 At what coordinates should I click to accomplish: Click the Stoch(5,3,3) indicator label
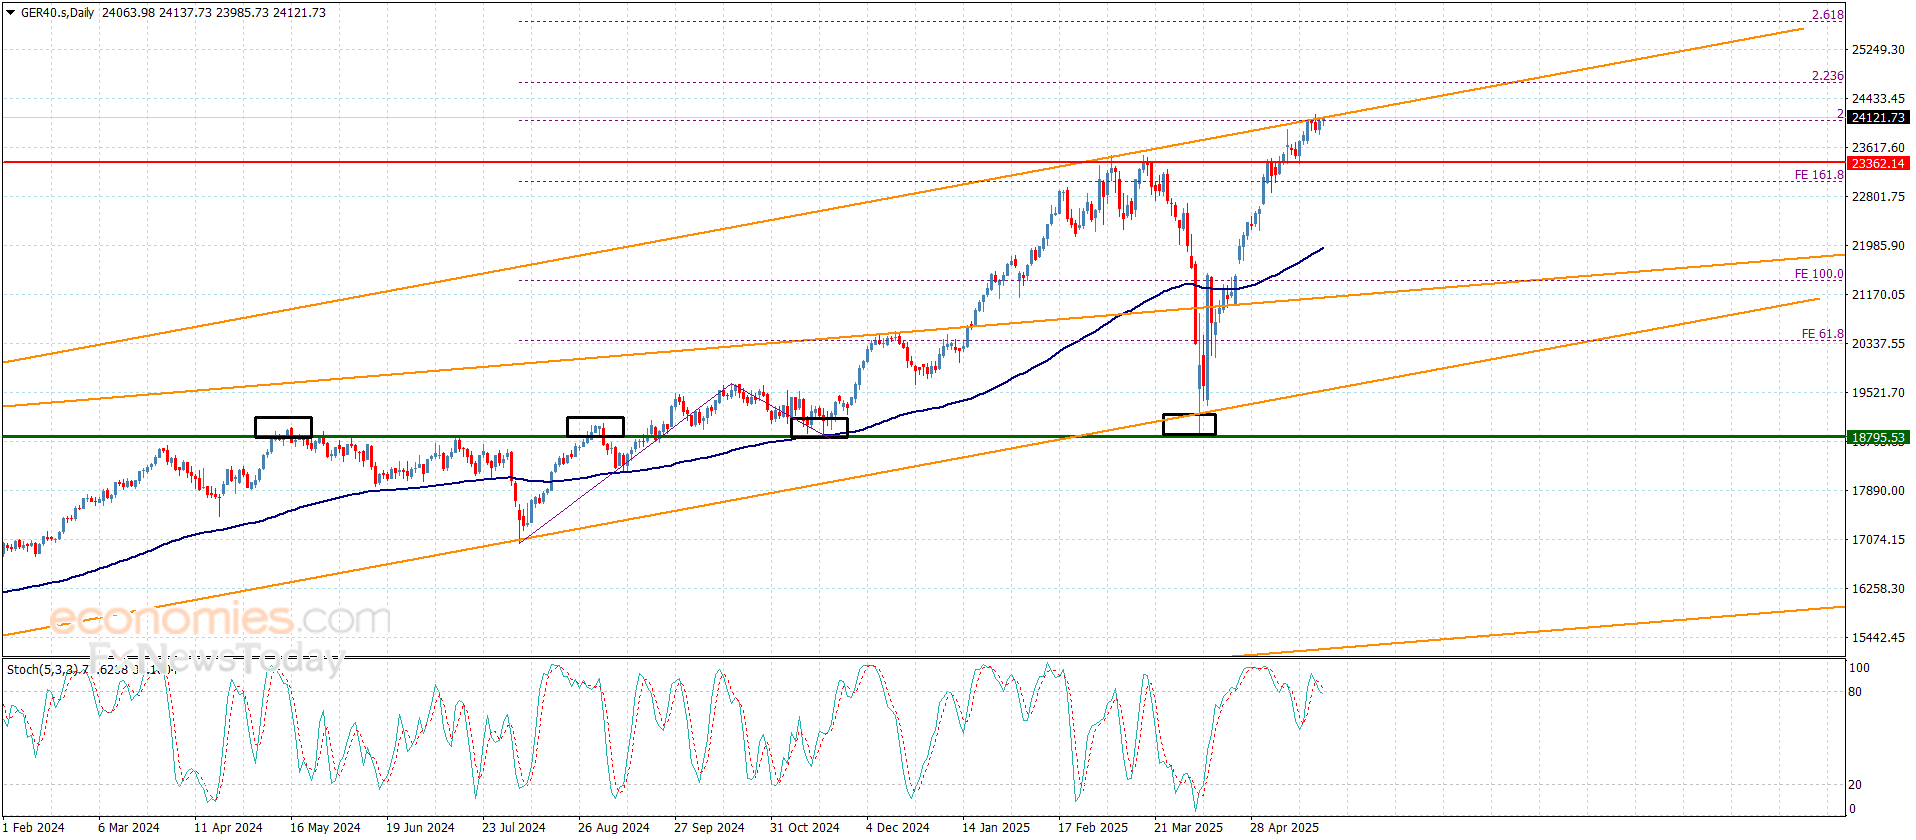point(42,669)
